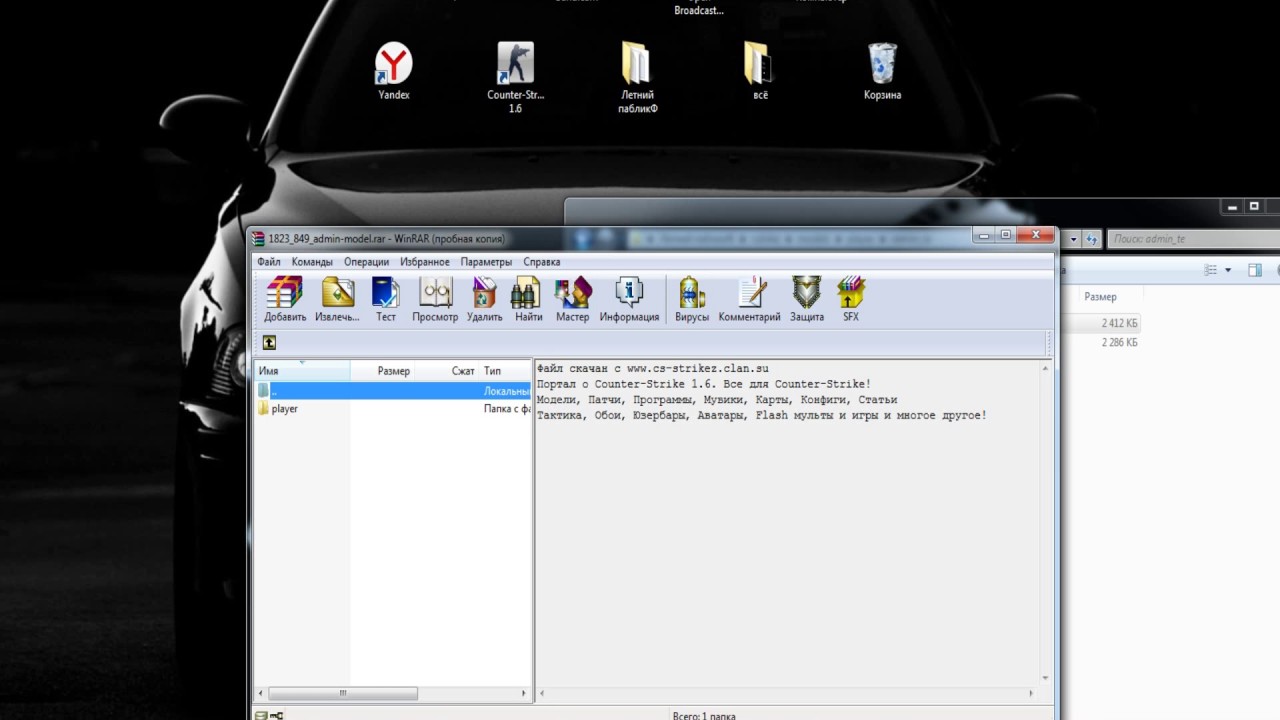Open the Yandex browser desktop shortcut
The image size is (1280, 720).
(x=394, y=71)
